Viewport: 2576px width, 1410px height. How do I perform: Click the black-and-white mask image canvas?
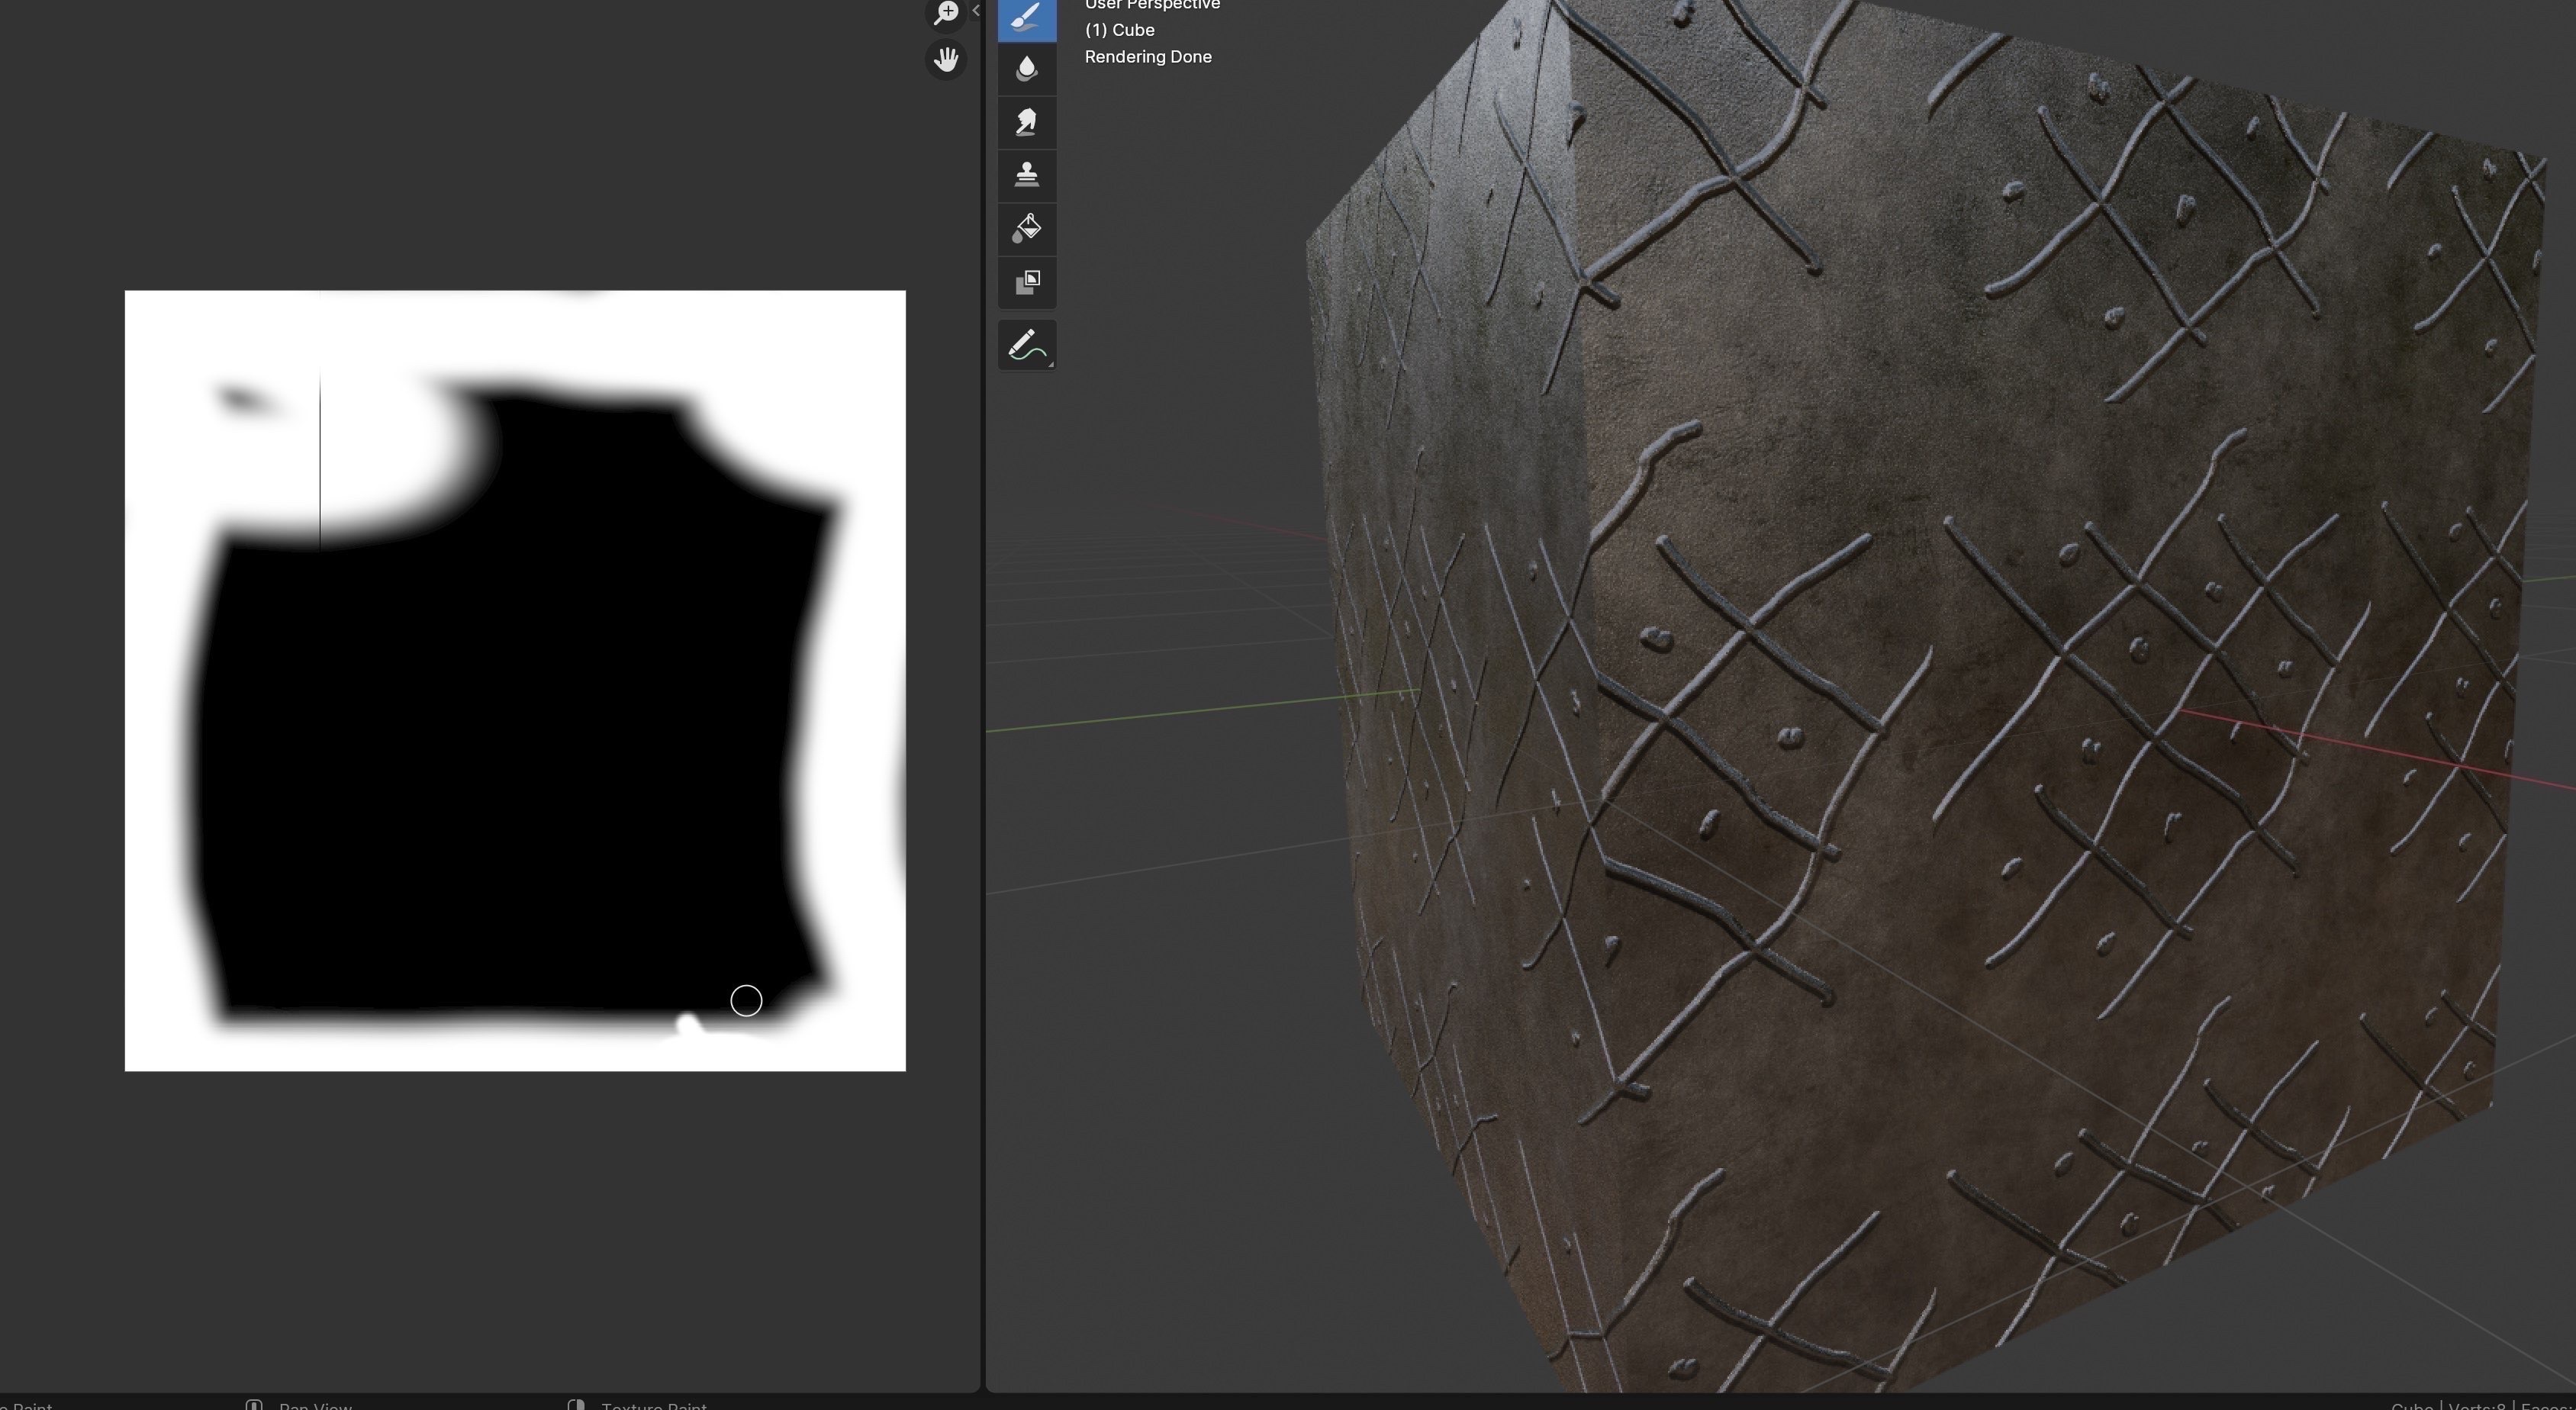(x=515, y=681)
